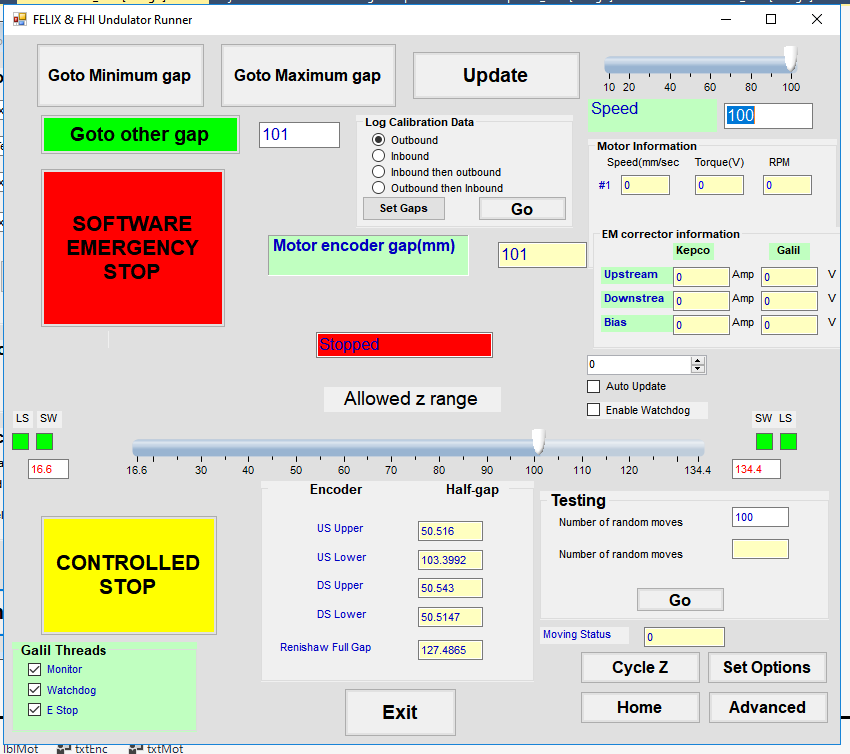Uncheck the Monitor thread checkbox
This screenshot has width=850, height=754.
coord(35,670)
